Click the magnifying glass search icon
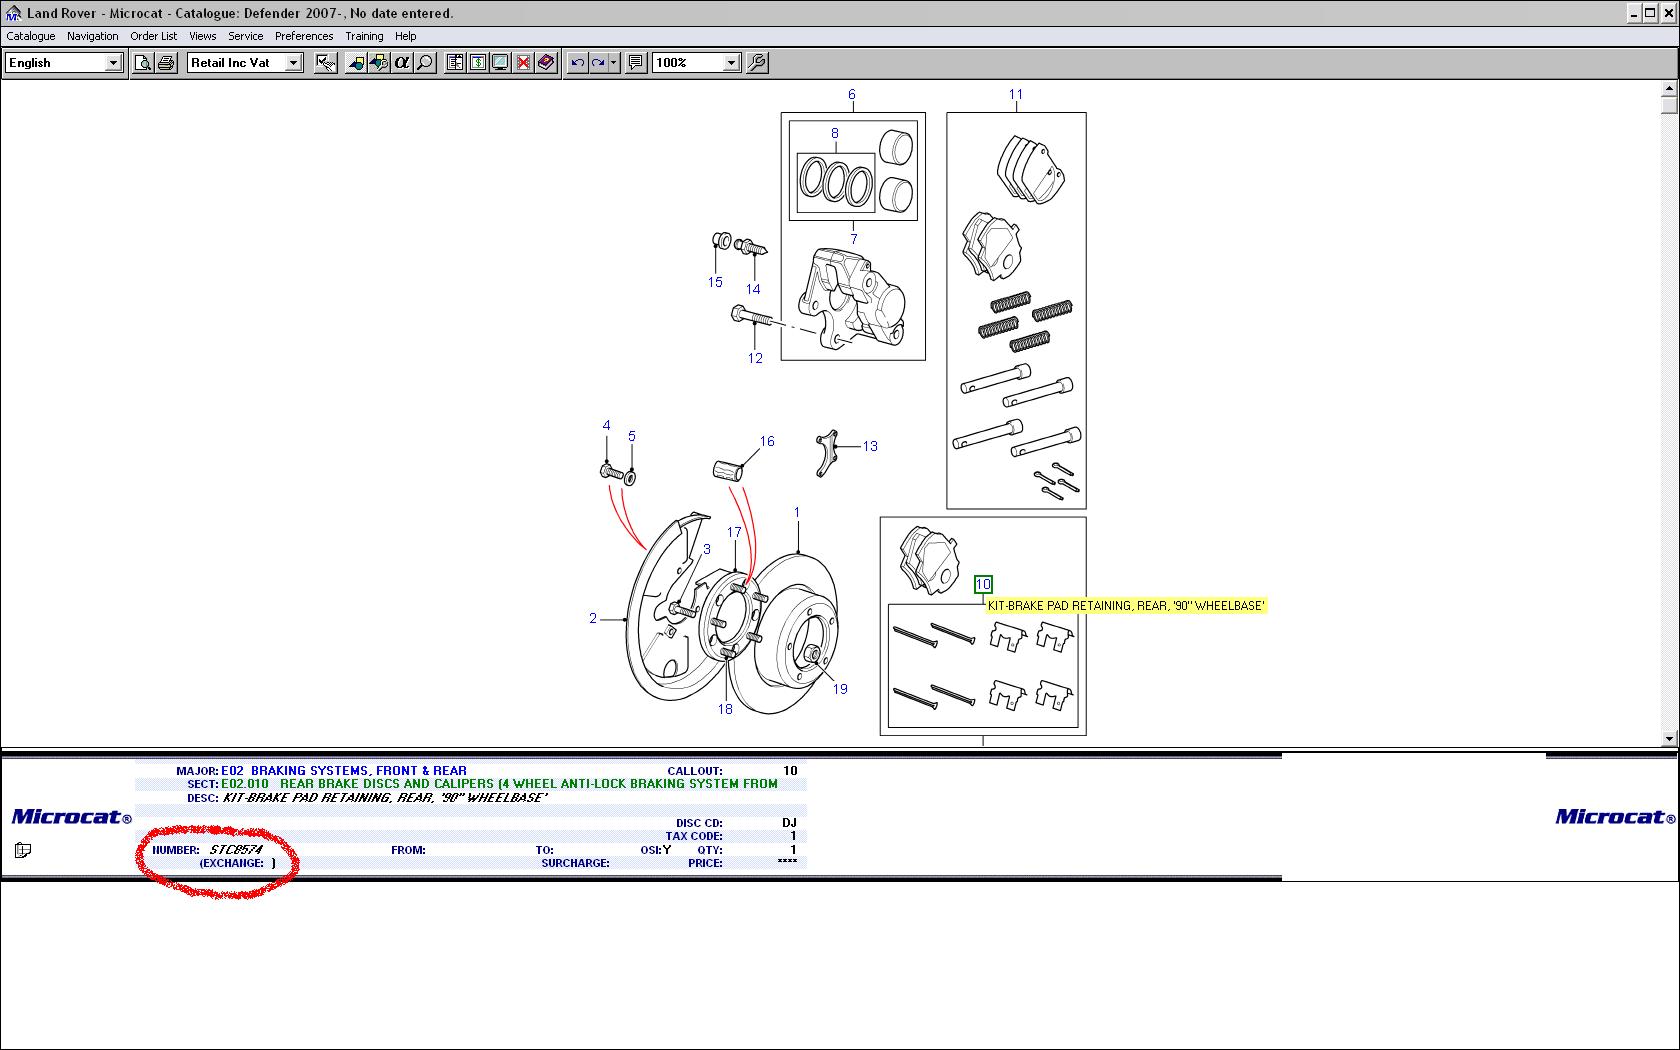 (425, 63)
